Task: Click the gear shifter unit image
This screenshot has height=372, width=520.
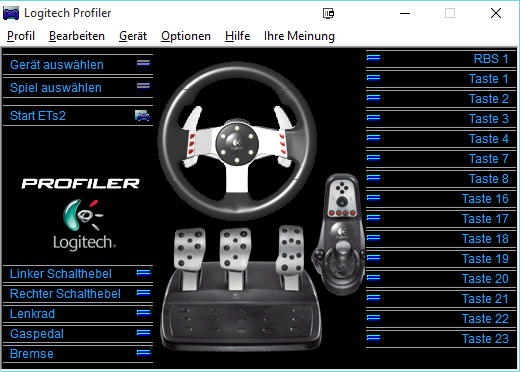Action: point(338,234)
